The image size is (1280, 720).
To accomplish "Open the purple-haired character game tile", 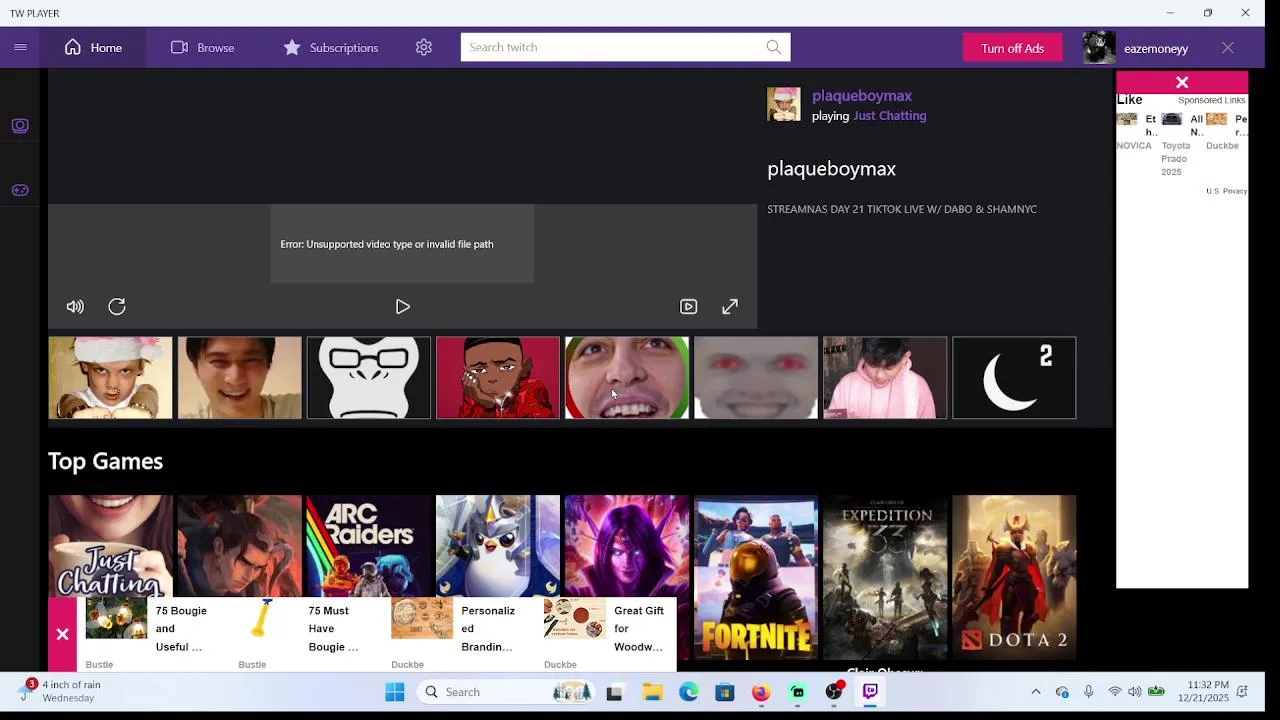I will click(x=627, y=545).
